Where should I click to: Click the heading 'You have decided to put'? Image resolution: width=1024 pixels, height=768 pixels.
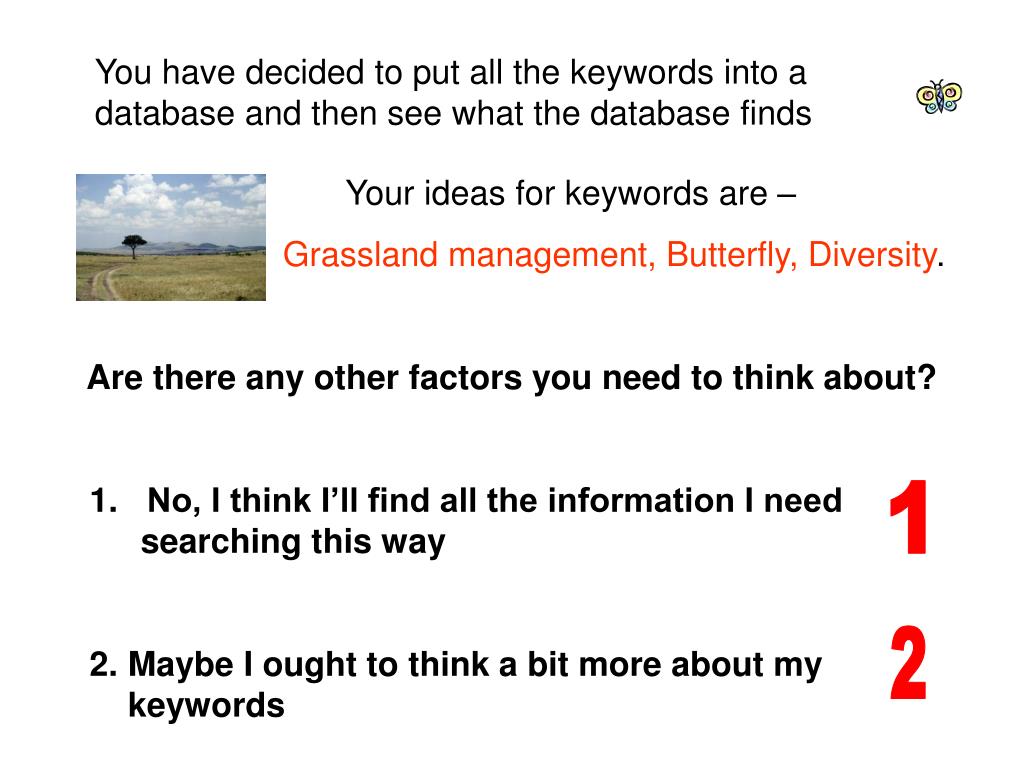(451, 72)
